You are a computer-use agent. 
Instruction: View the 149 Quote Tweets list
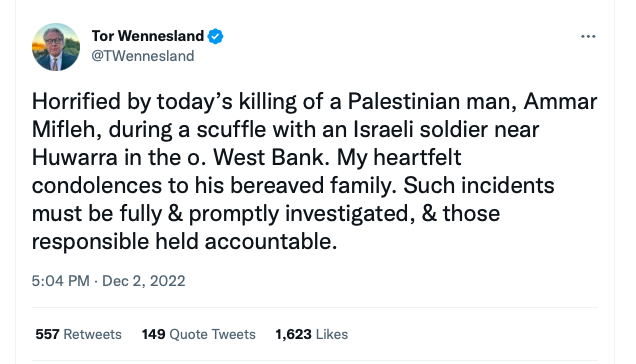(198, 334)
